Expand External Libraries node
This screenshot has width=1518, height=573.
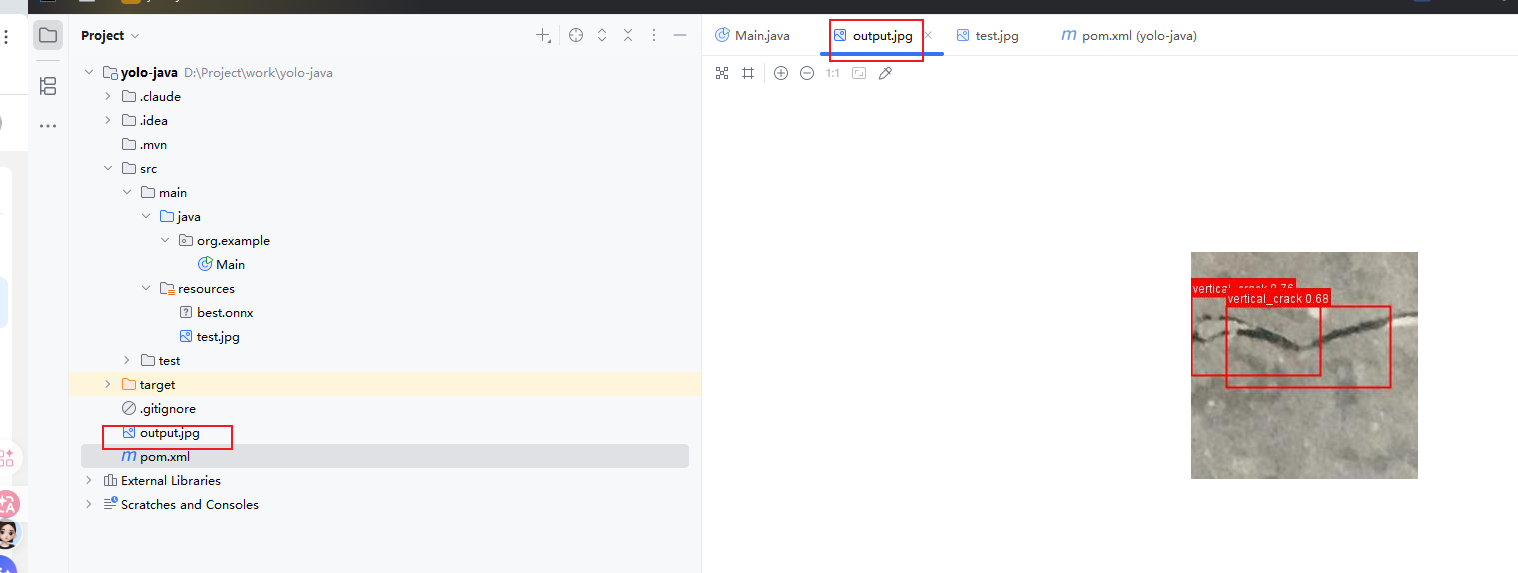pyautogui.click(x=89, y=481)
